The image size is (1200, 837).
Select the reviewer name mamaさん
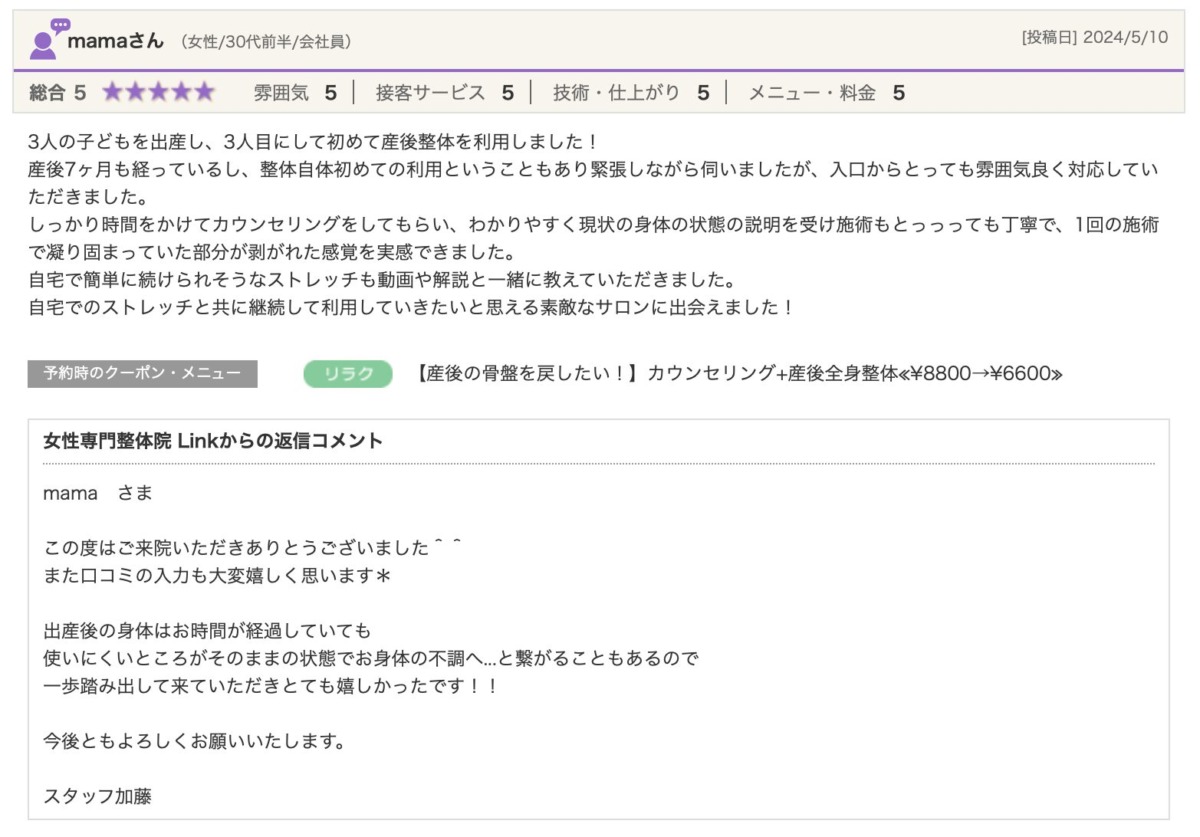click(x=115, y=40)
